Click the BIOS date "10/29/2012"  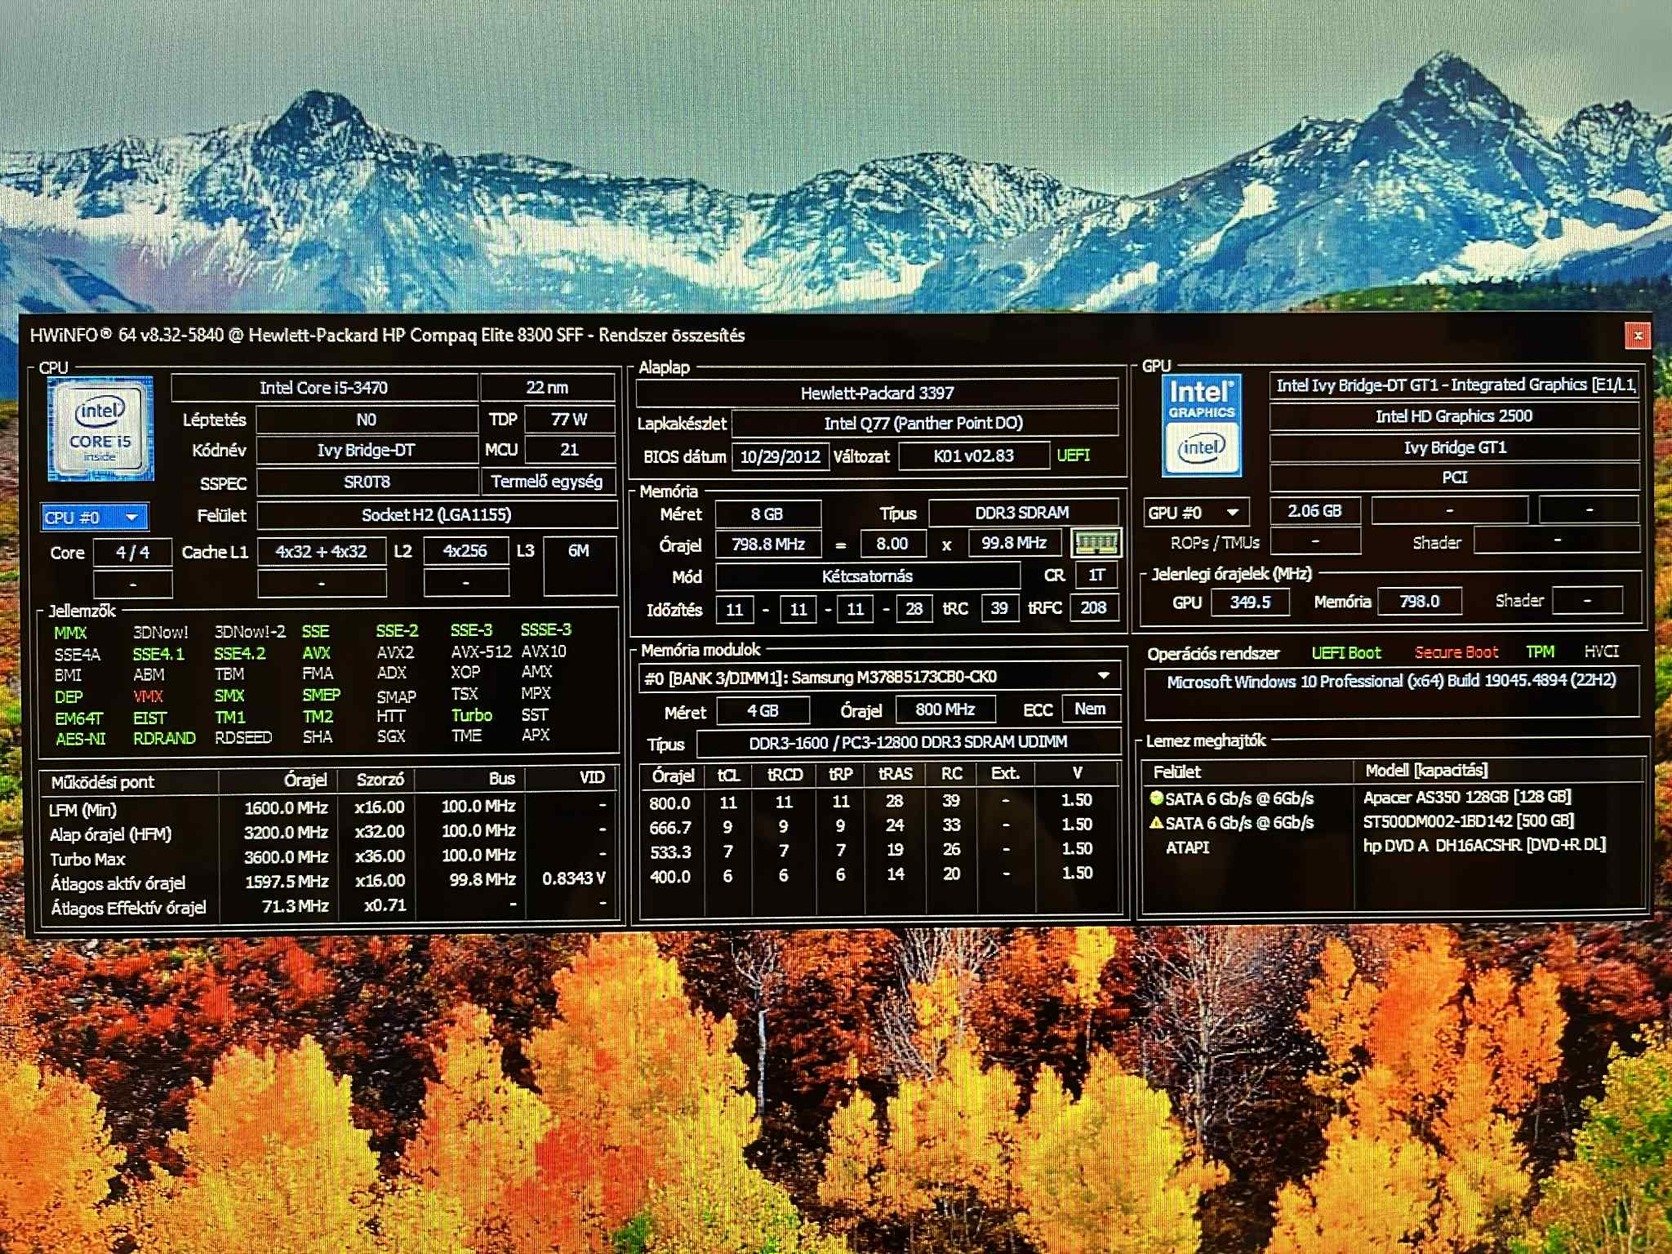coord(779,457)
